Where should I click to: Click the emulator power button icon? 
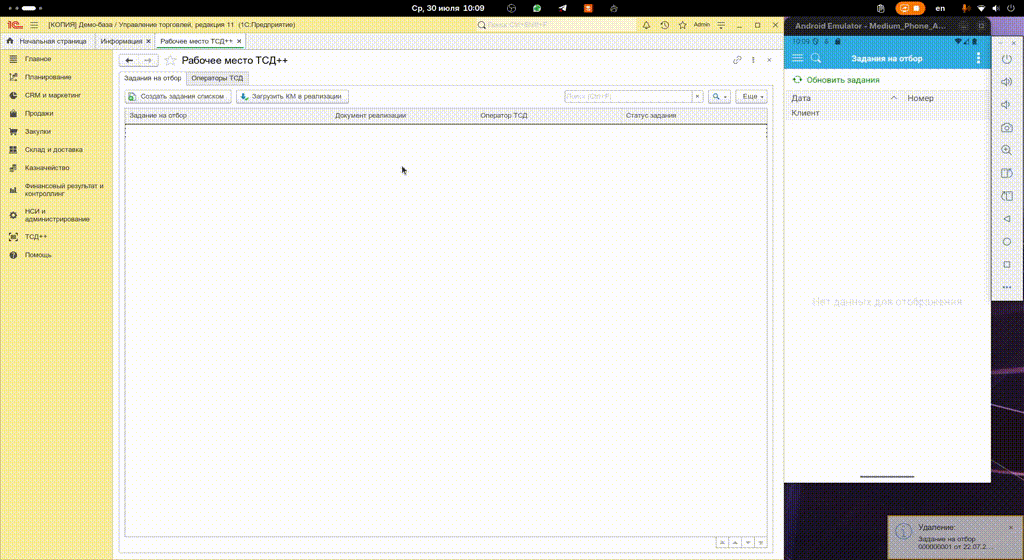pos(1007,59)
